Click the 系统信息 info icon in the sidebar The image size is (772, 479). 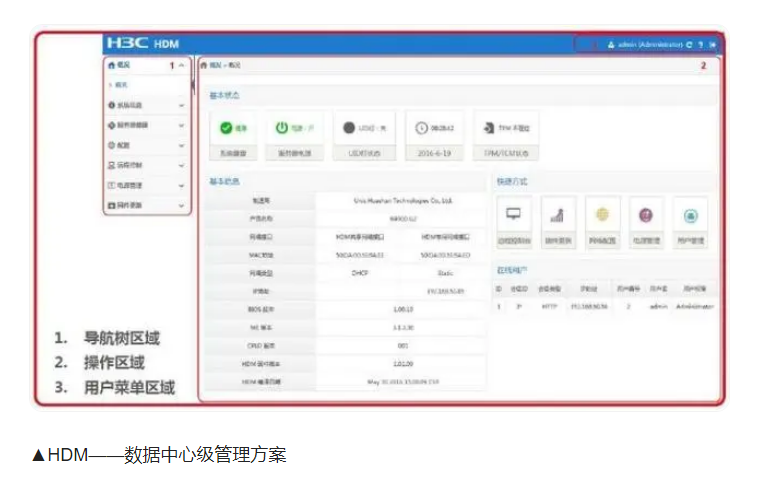click(x=112, y=105)
